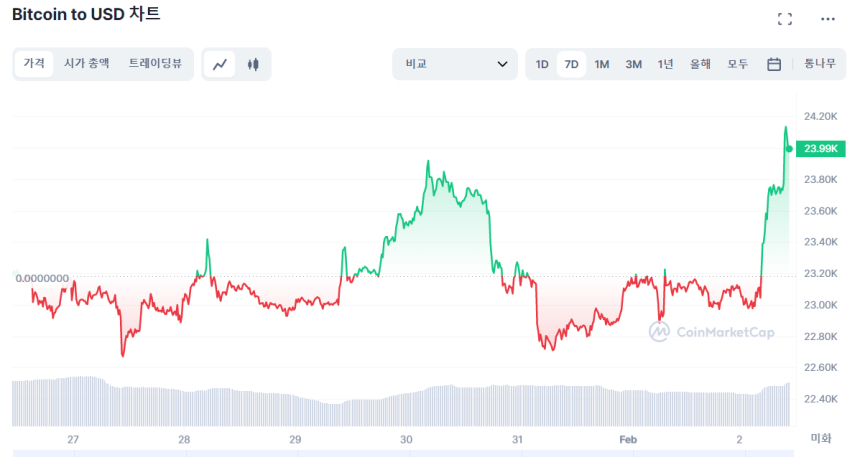Switch to candlestick chart view

tap(253, 65)
